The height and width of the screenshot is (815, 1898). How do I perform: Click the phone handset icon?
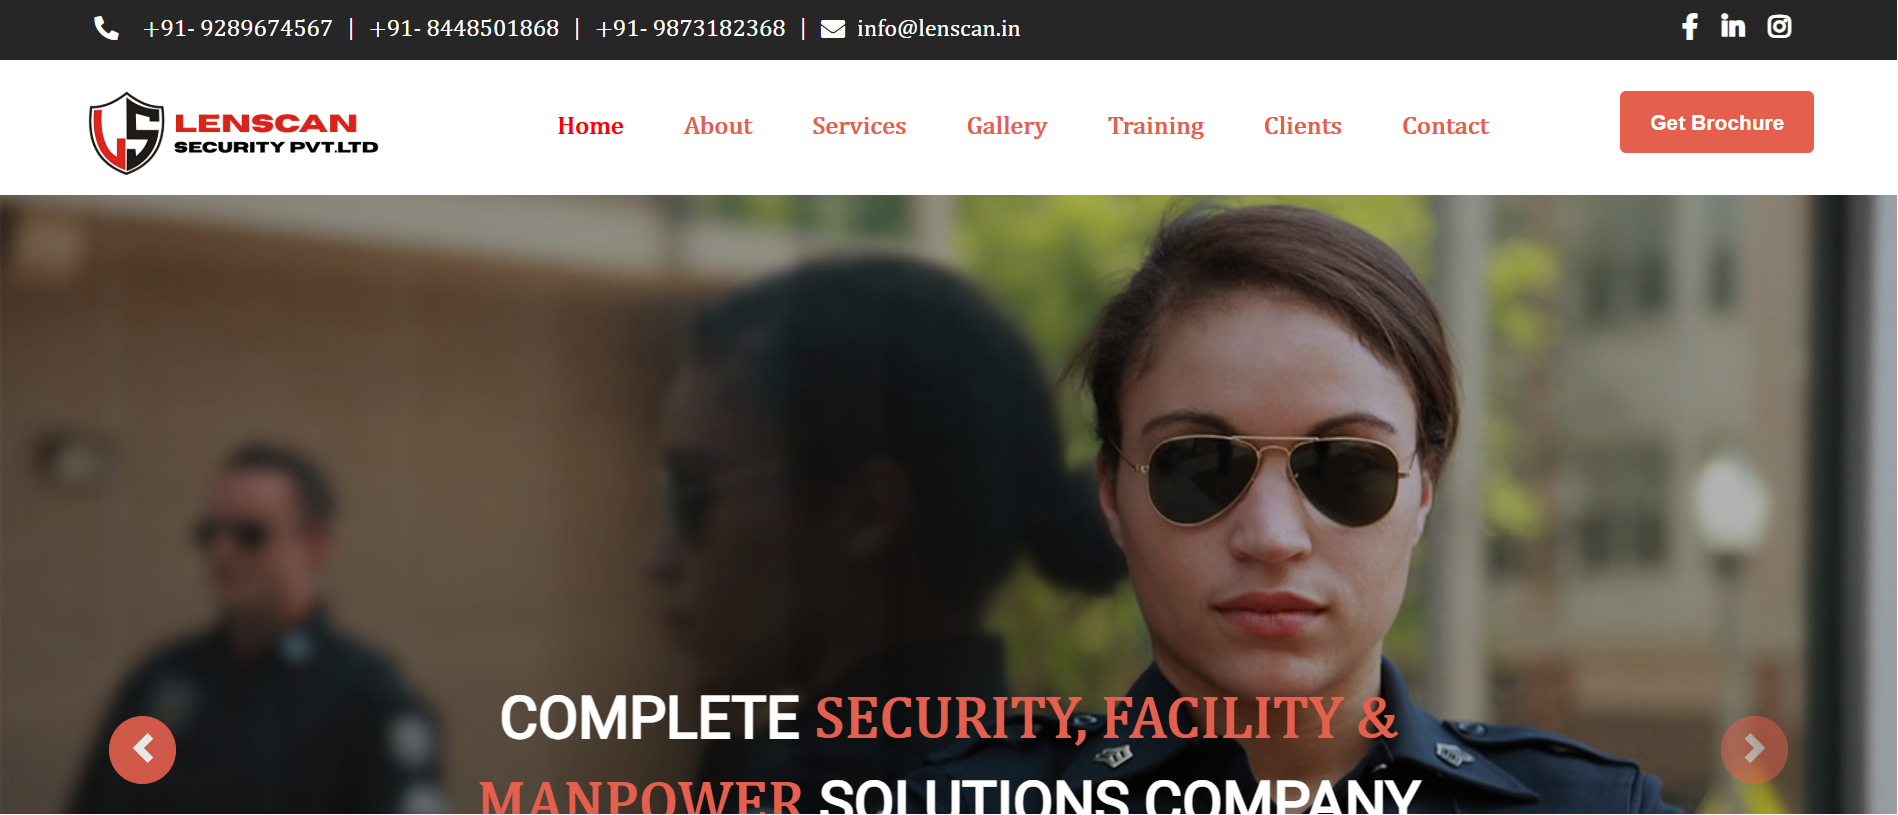click(106, 28)
